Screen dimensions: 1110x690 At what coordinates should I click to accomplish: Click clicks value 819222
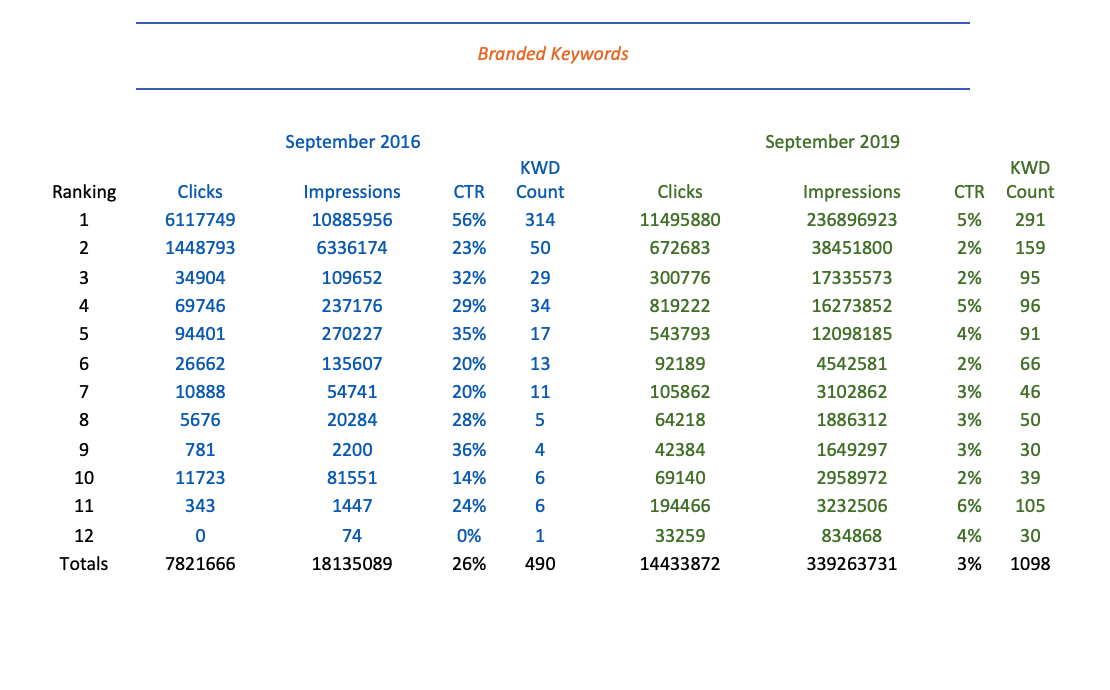coord(680,306)
